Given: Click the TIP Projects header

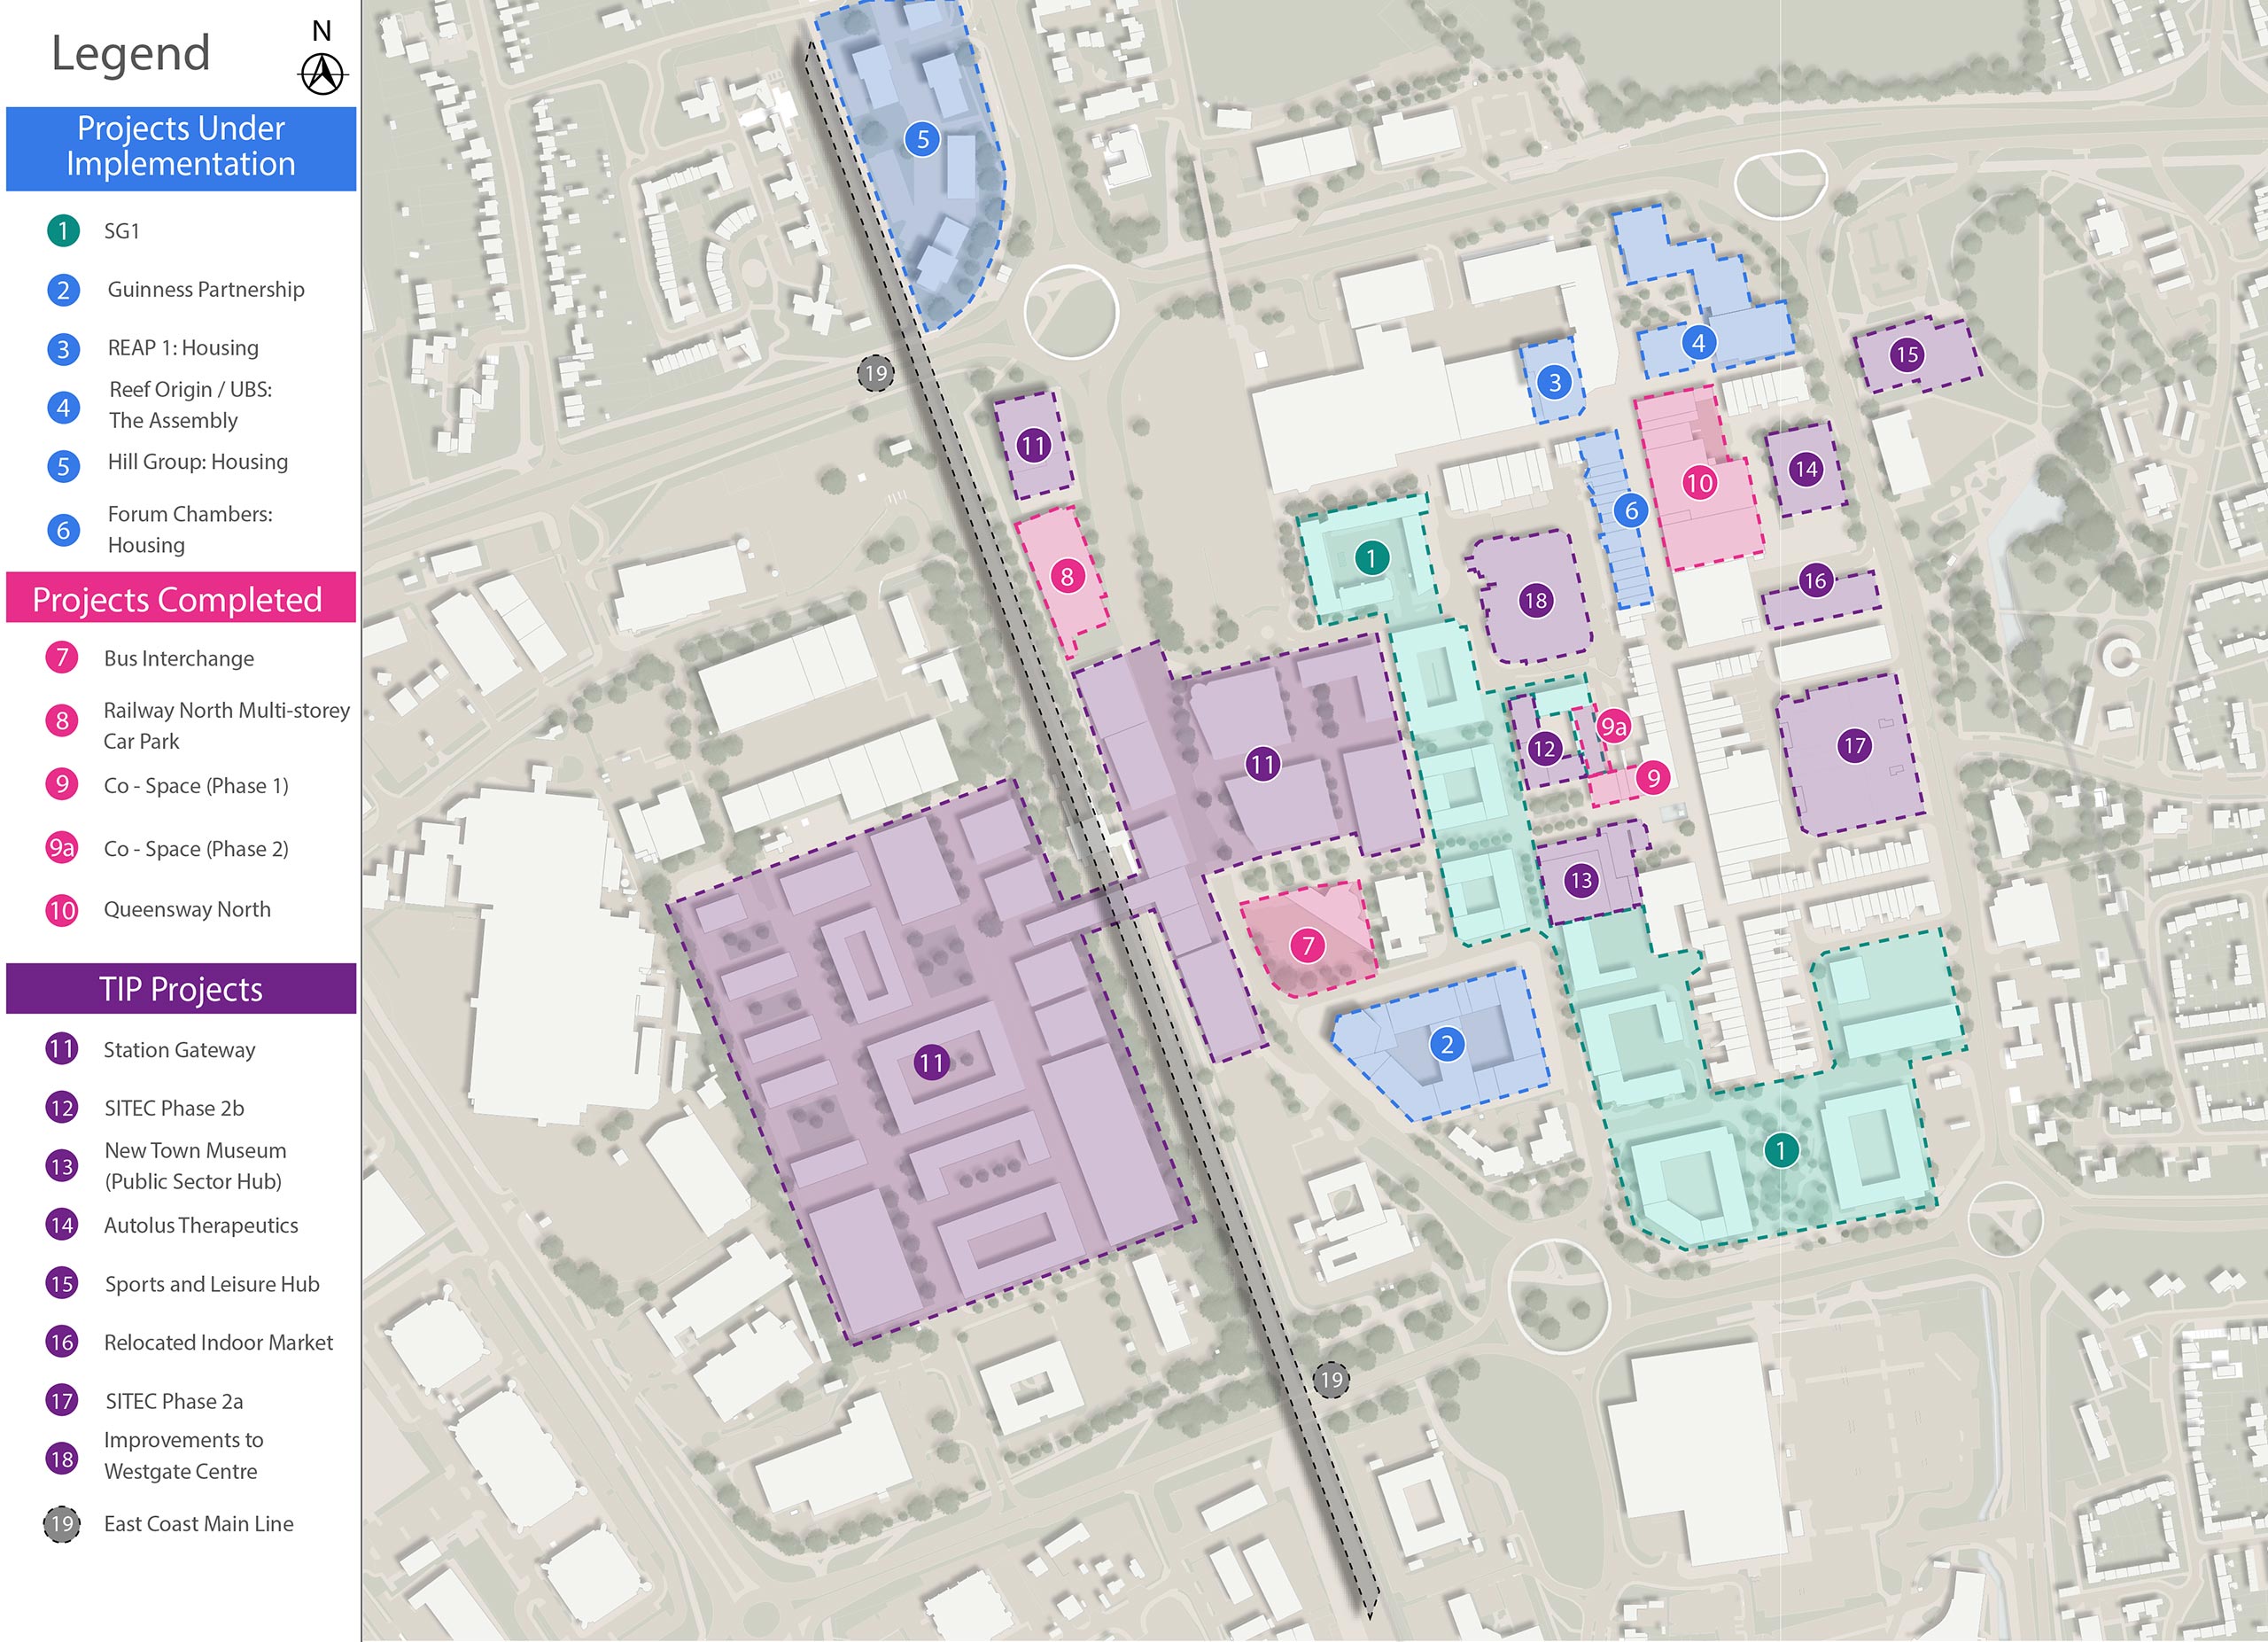Looking at the screenshot, I should tap(181, 989).
